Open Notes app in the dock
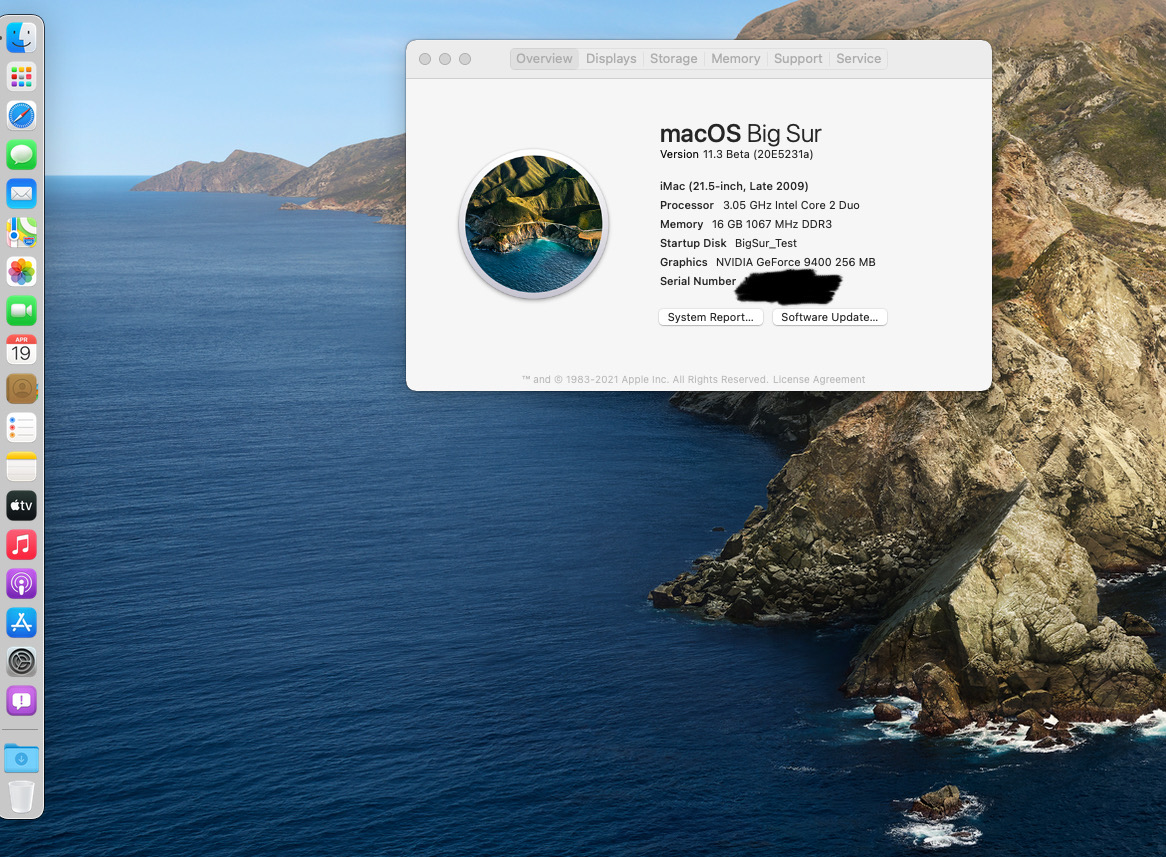 (x=22, y=466)
